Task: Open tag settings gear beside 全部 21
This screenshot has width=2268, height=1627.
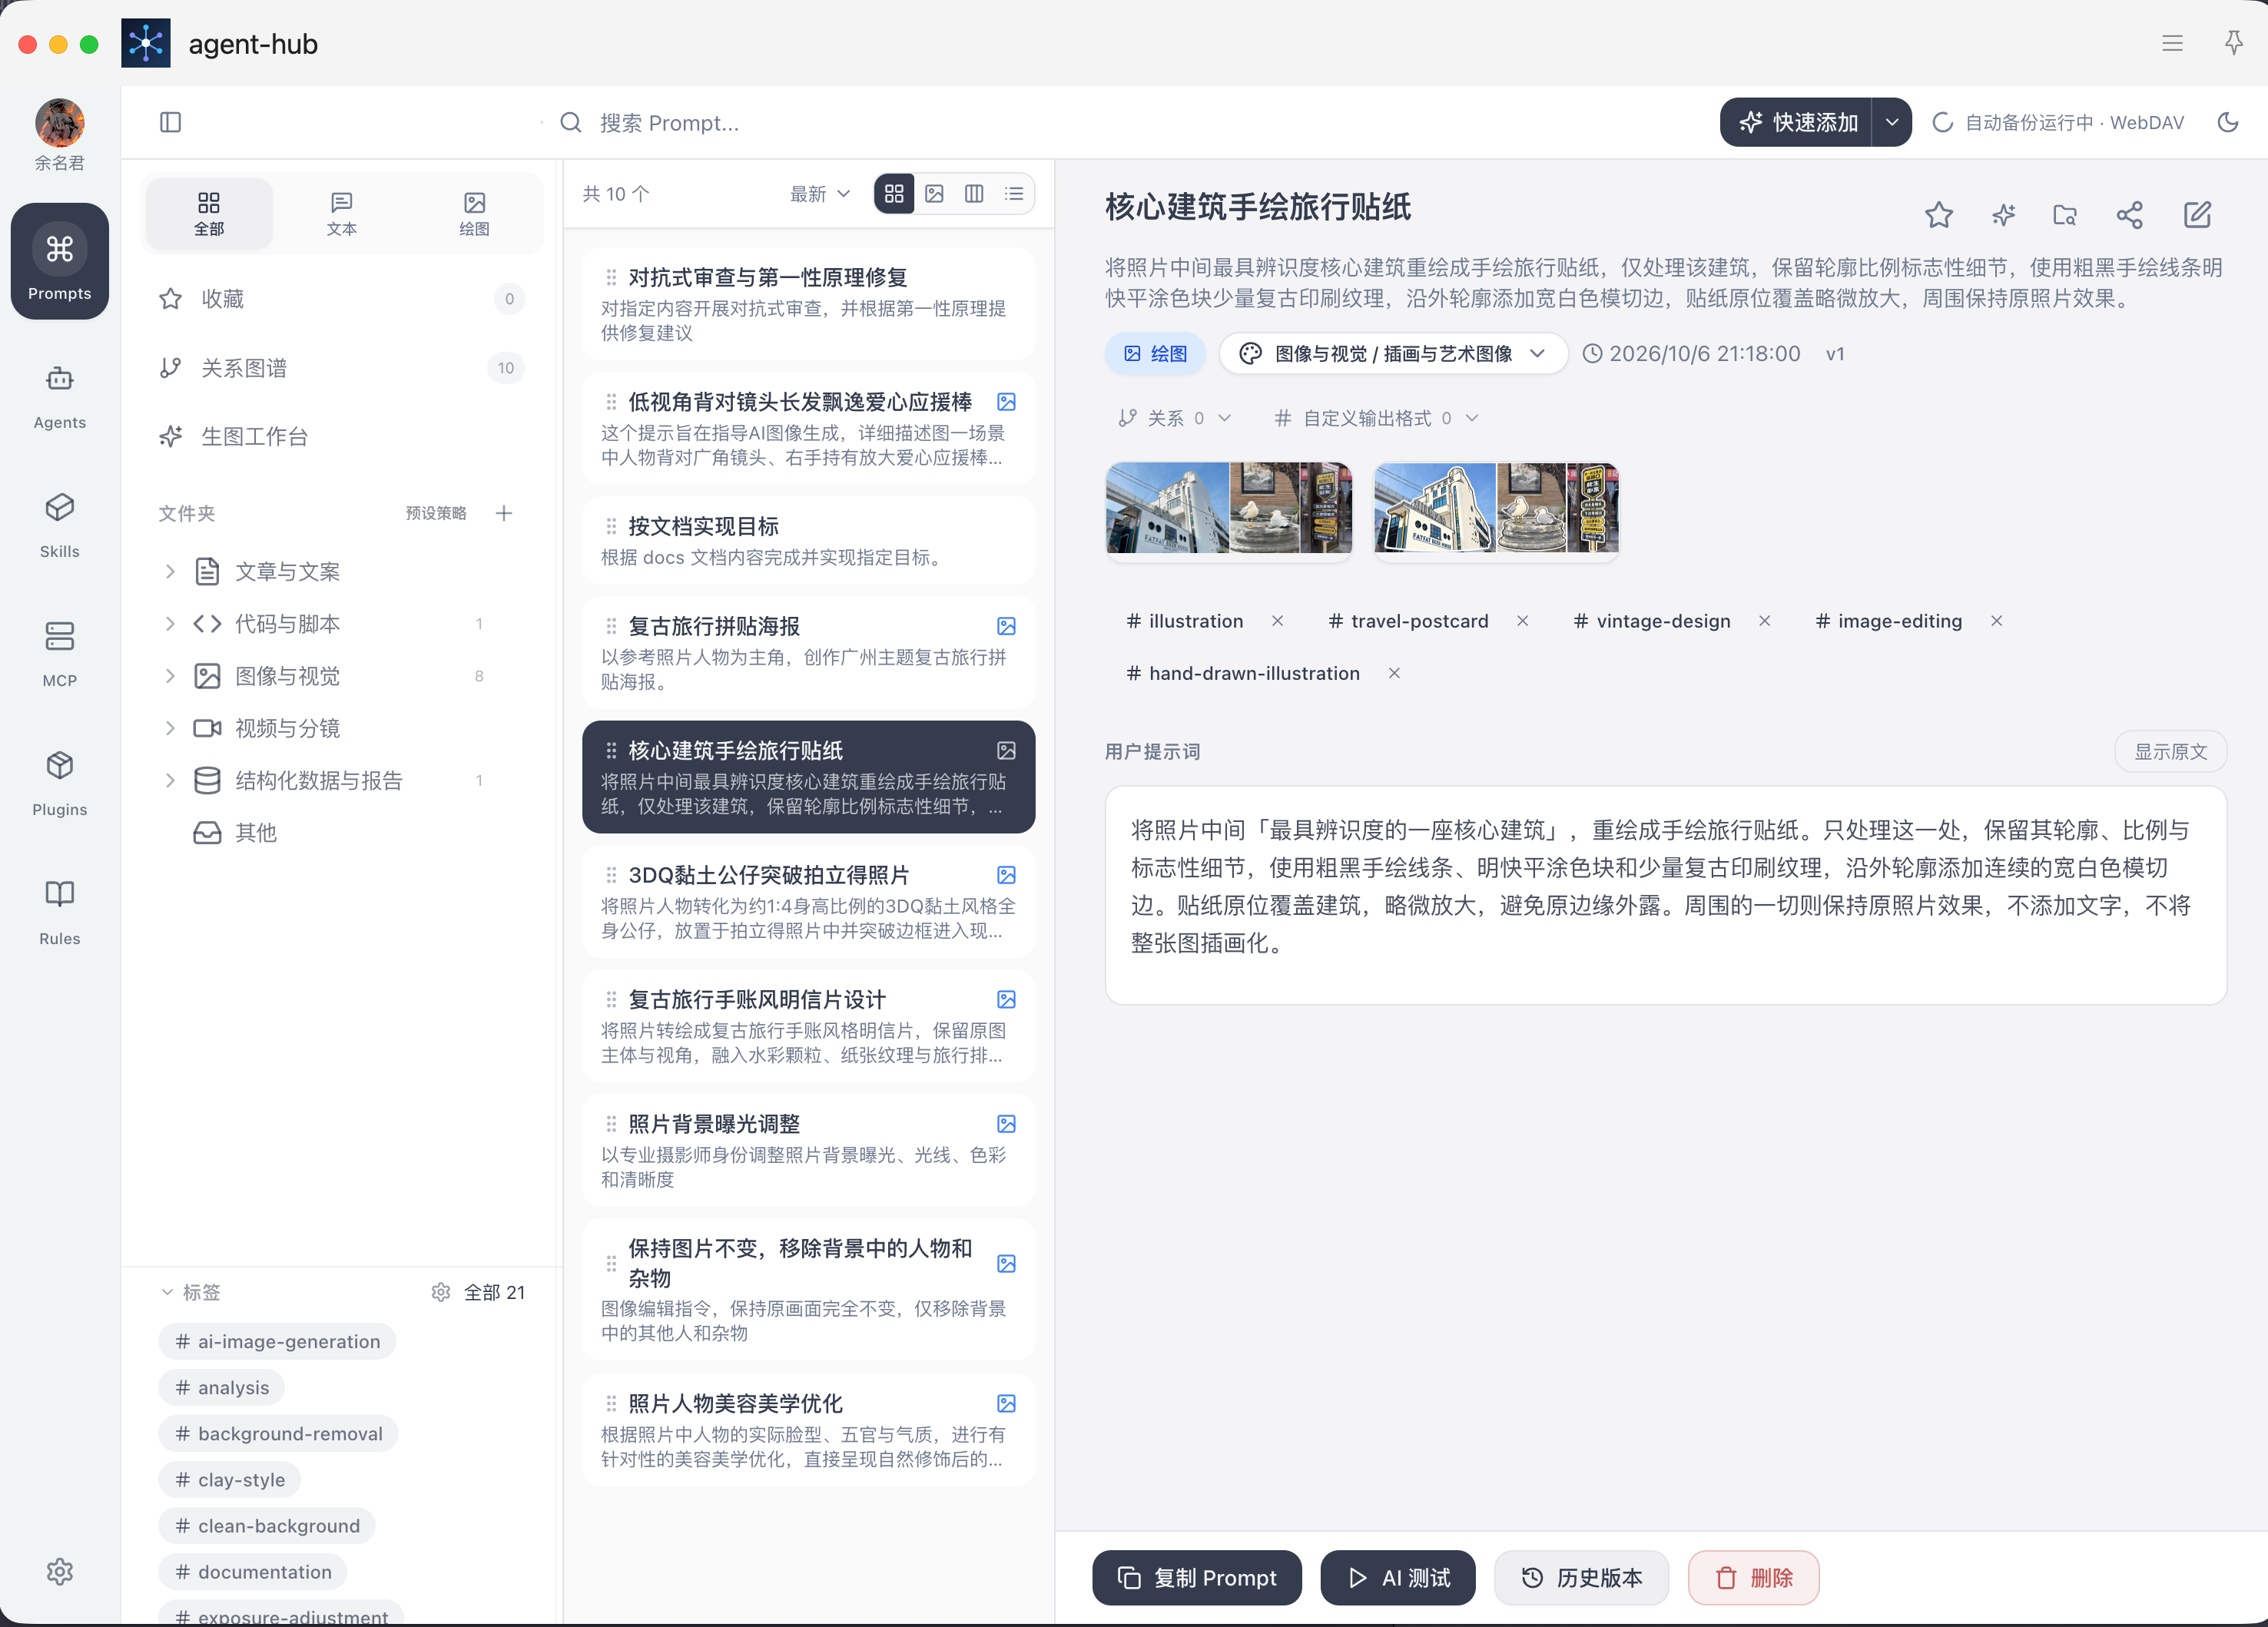Action: pyautogui.click(x=441, y=1292)
